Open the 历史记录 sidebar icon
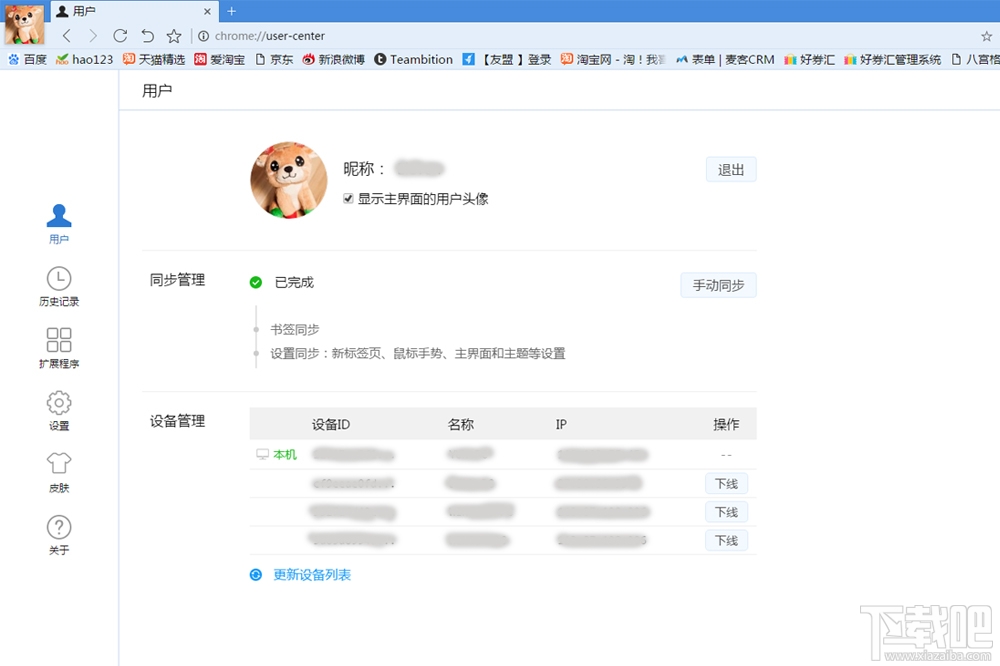This screenshot has width=1000, height=666. [58, 285]
